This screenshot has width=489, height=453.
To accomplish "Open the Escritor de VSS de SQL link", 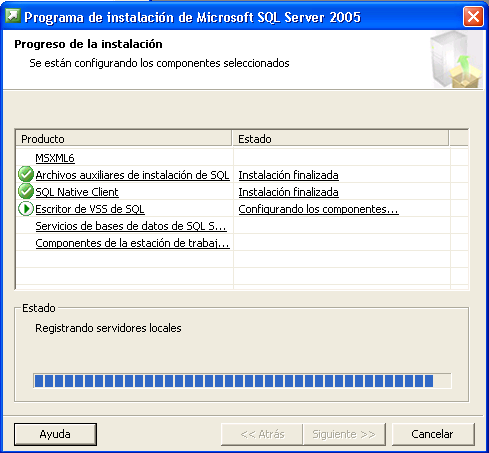I will [90, 209].
